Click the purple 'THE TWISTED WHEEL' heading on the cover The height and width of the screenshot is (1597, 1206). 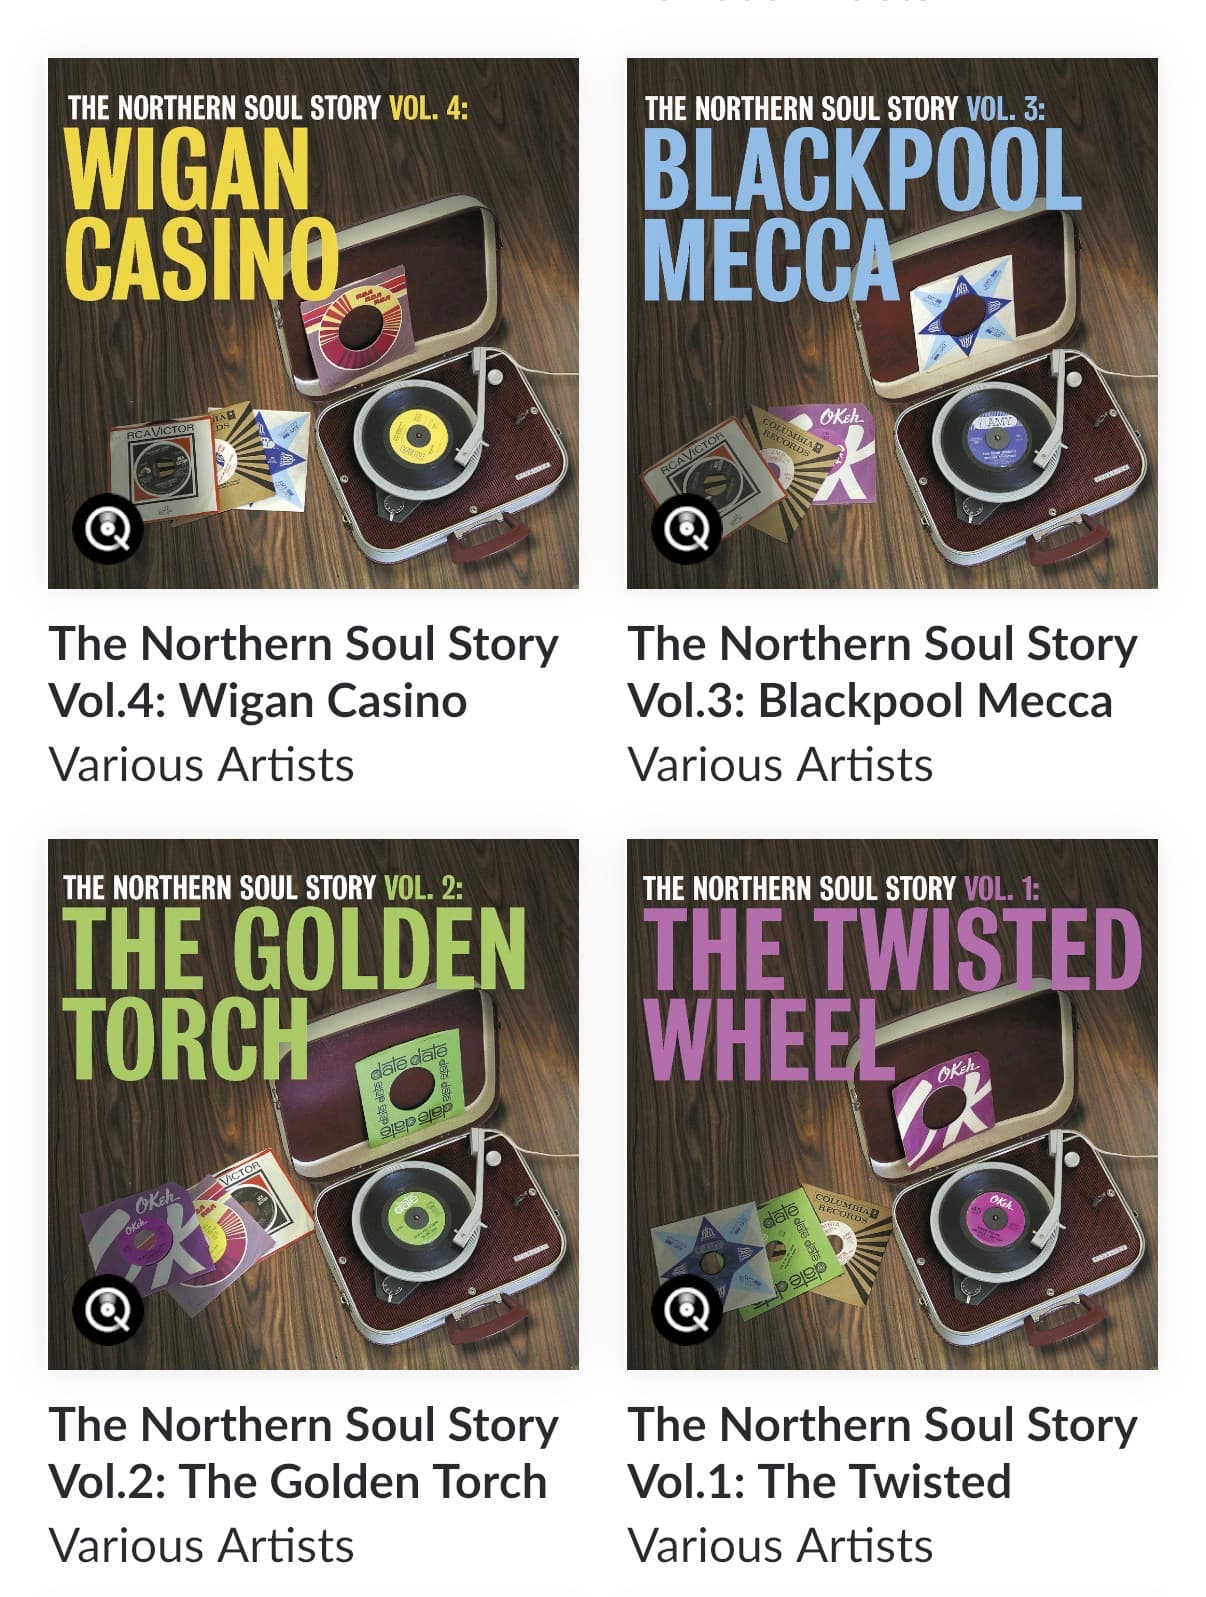(890, 993)
